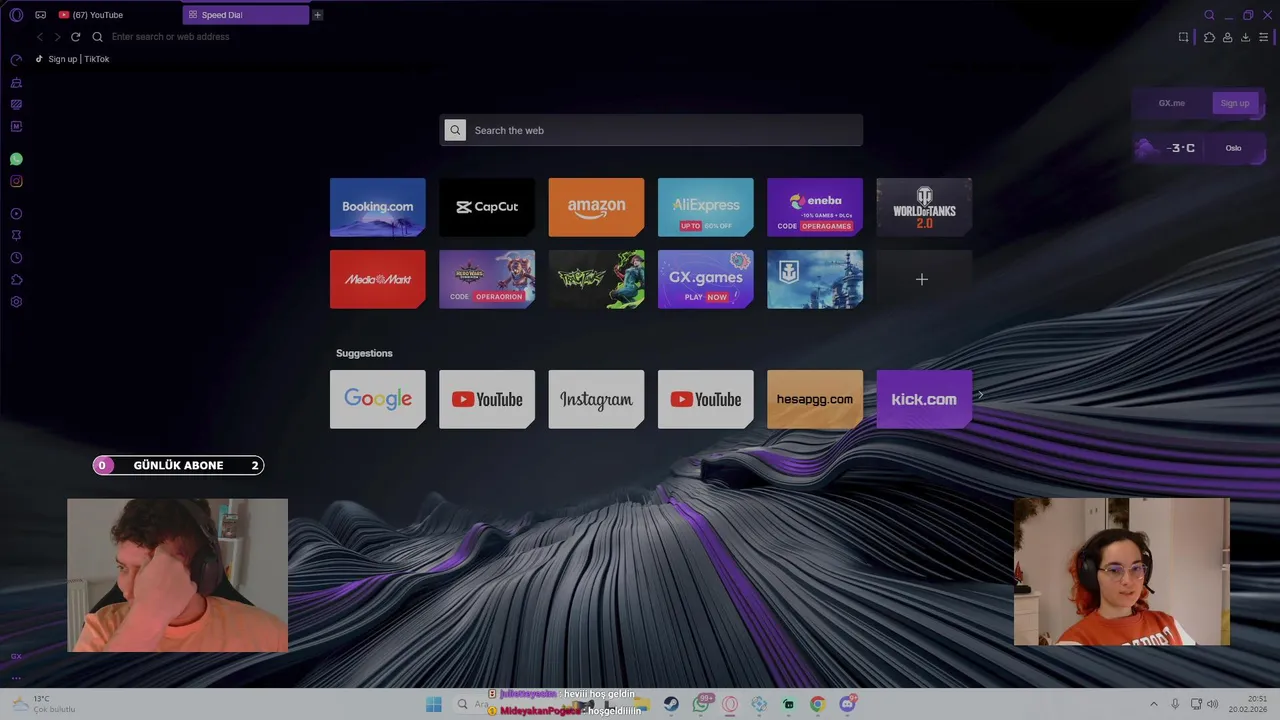Open the tab search magnifier in title bar

[1209, 15]
